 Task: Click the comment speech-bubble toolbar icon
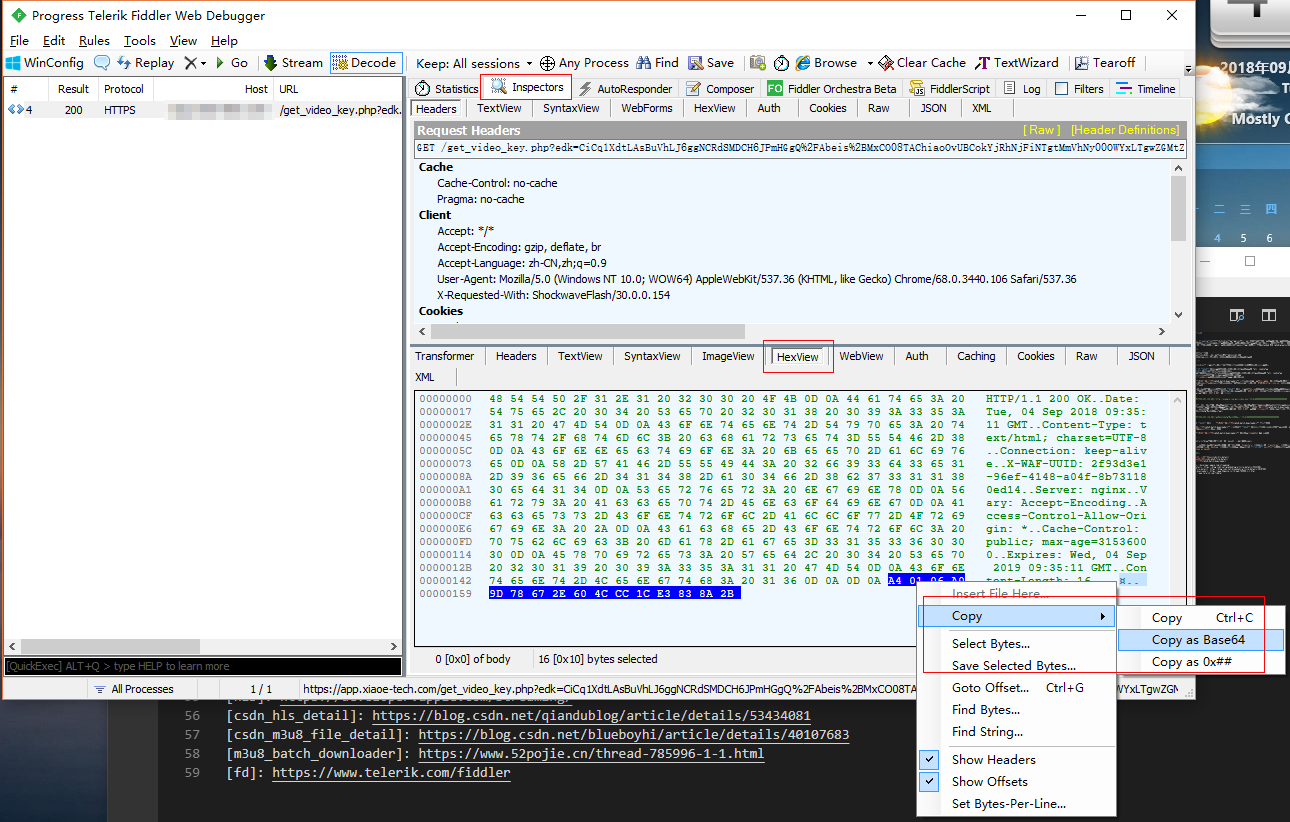click(102, 62)
